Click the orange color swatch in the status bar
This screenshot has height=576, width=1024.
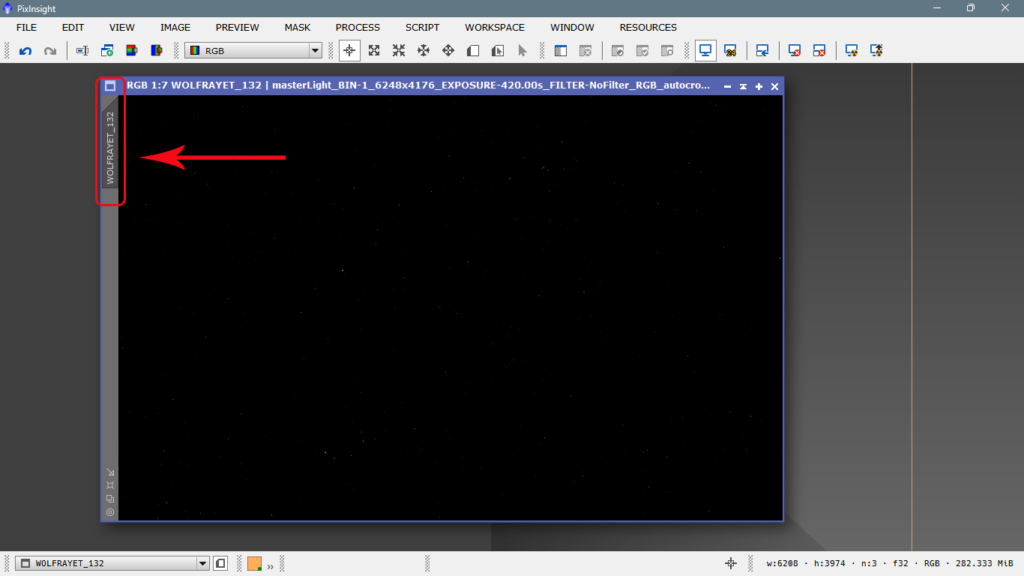click(x=255, y=563)
